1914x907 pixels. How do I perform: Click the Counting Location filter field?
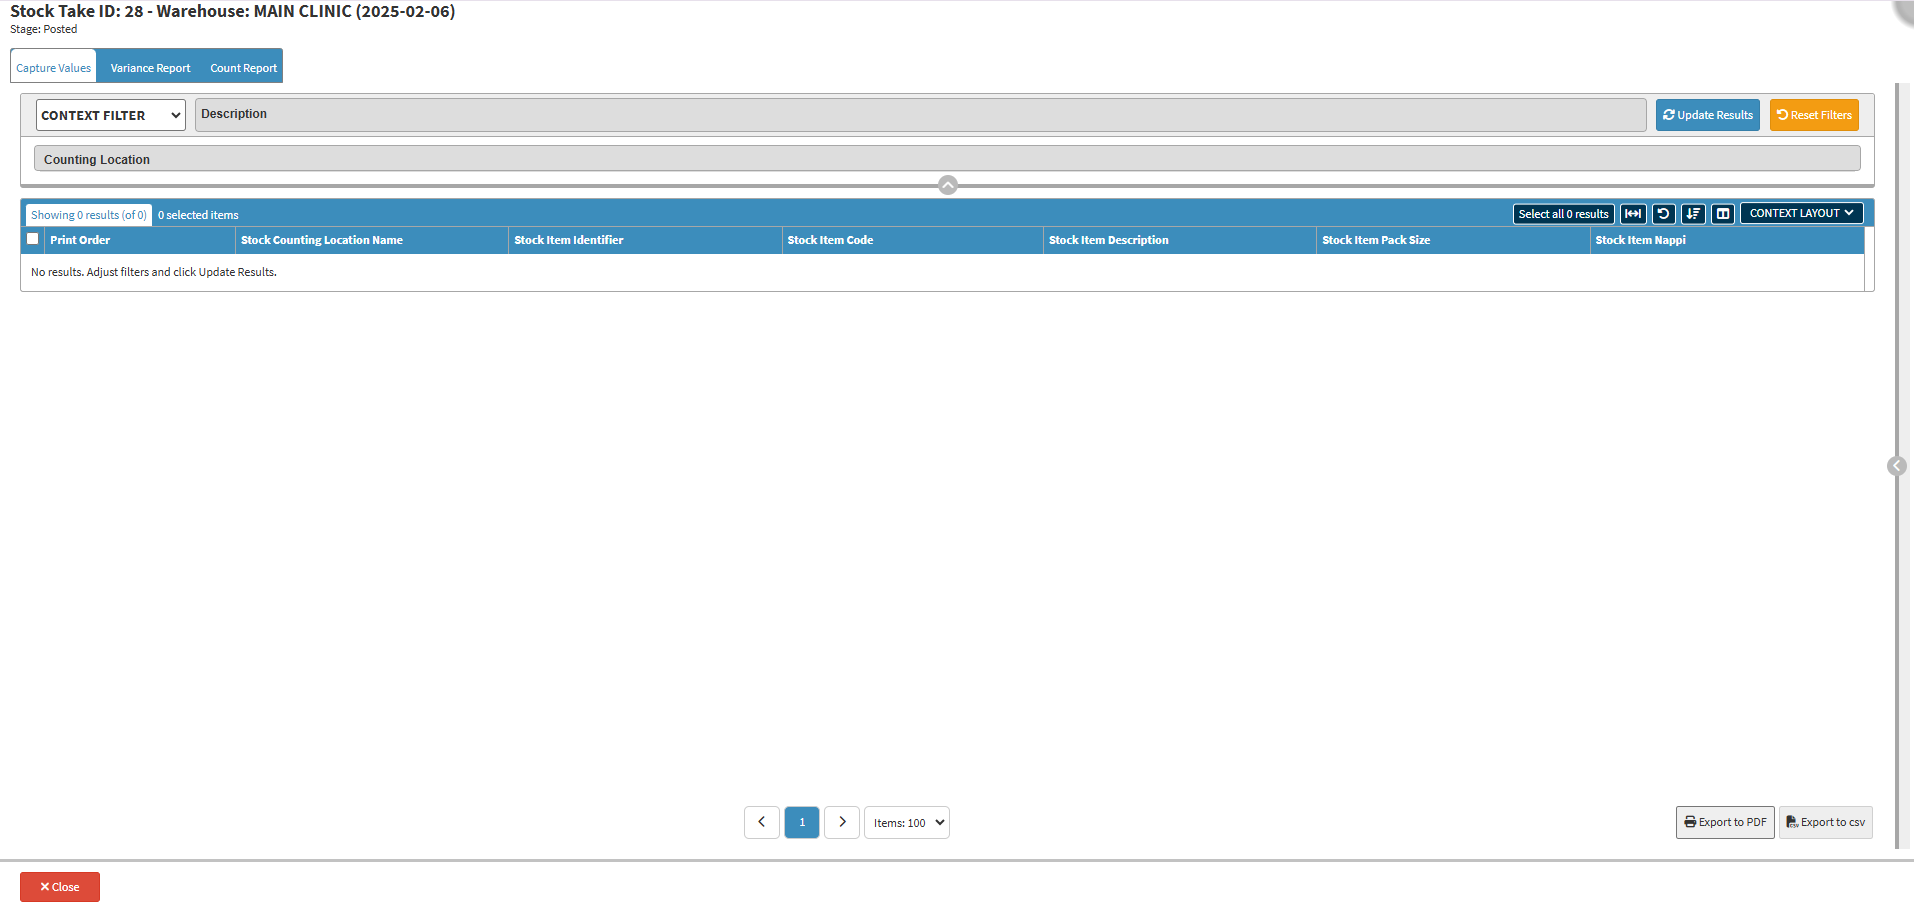pos(947,159)
